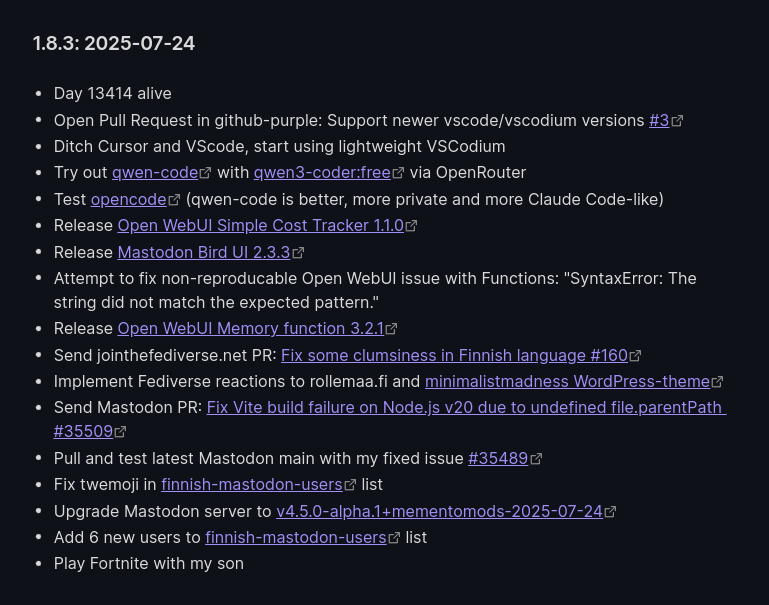Image resolution: width=769 pixels, height=605 pixels.
Task: Click external-link icon after #3
Action: tap(677, 121)
